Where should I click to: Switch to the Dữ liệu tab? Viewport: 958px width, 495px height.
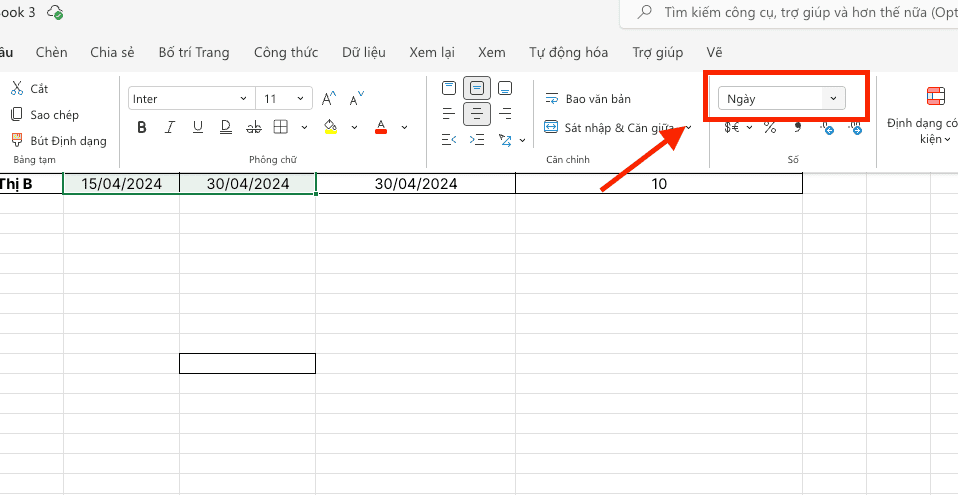pyautogui.click(x=365, y=53)
